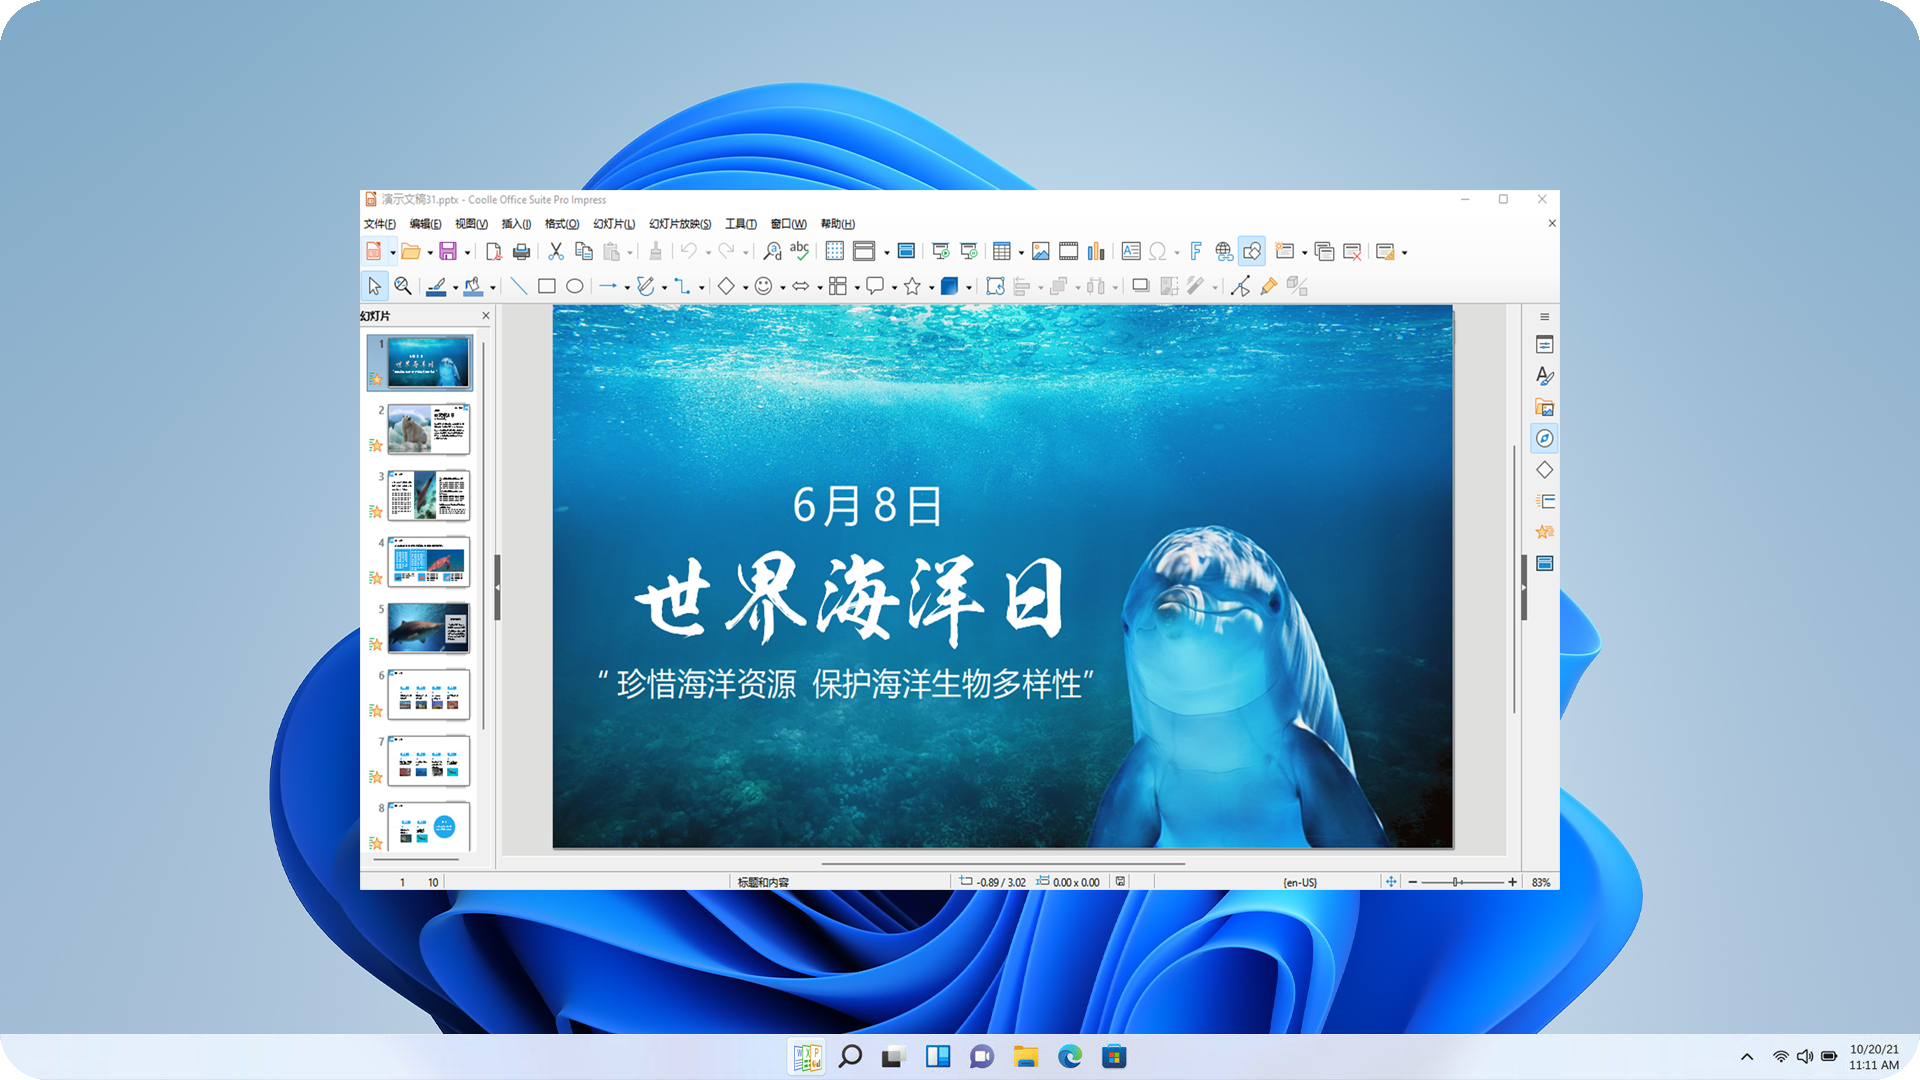Click fit slide to window icon
Viewport: 1920px width, 1080px height.
pyautogui.click(x=1391, y=882)
